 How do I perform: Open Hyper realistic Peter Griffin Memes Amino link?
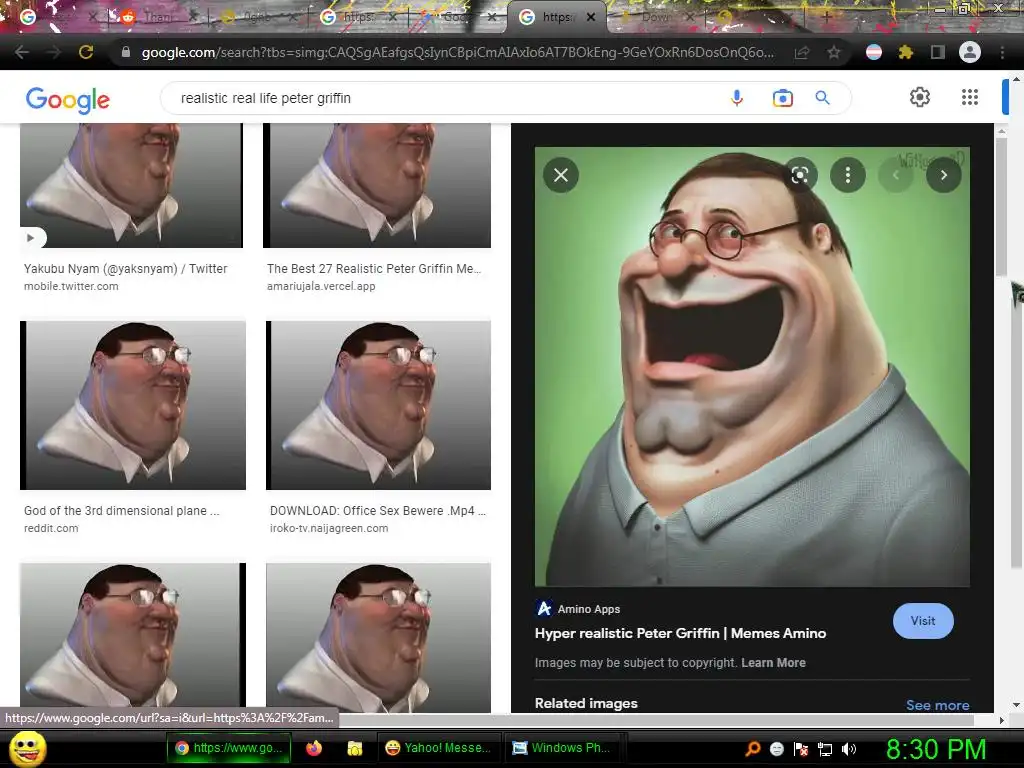[x=680, y=633]
